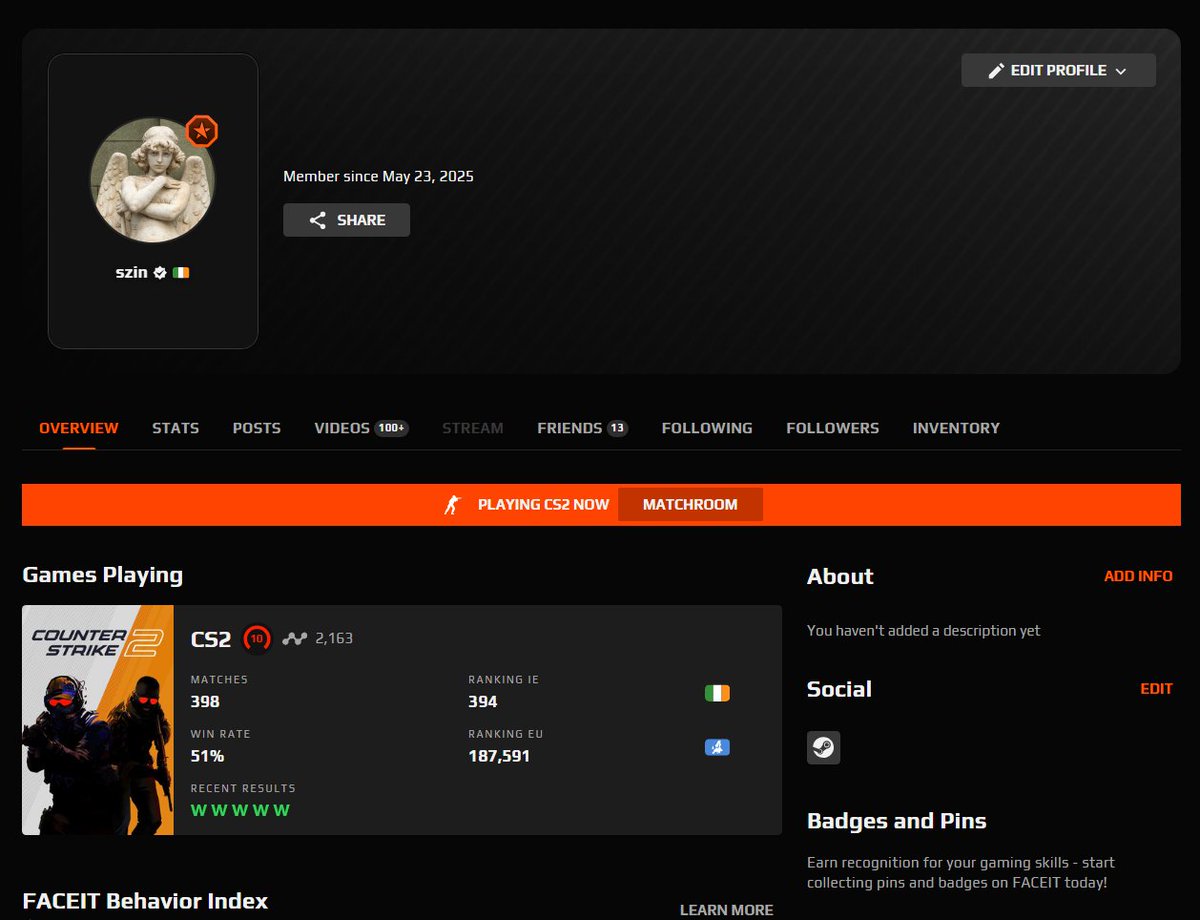Open the Videos tab

pyautogui.click(x=361, y=428)
